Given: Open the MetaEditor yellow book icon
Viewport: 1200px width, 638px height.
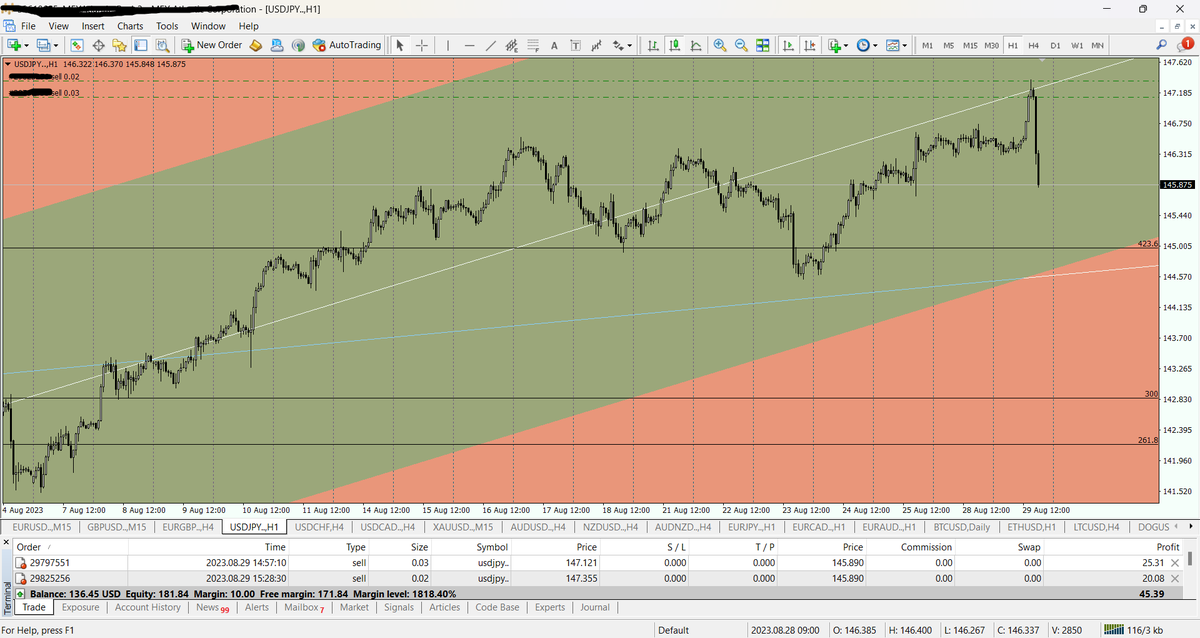Looking at the screenshot, I should pyautogui.click(x=255, y=45).
